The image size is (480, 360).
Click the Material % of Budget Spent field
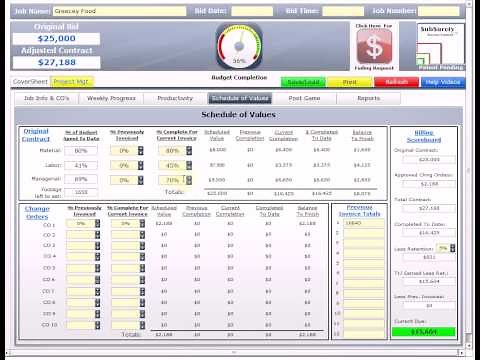click(81, 151)
